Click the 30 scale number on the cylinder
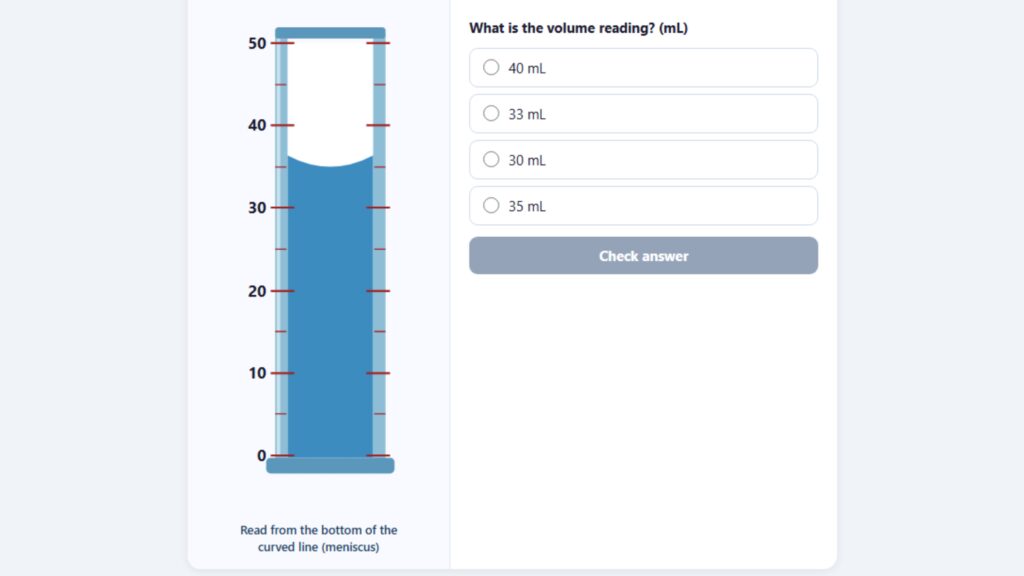 point(257,208)
